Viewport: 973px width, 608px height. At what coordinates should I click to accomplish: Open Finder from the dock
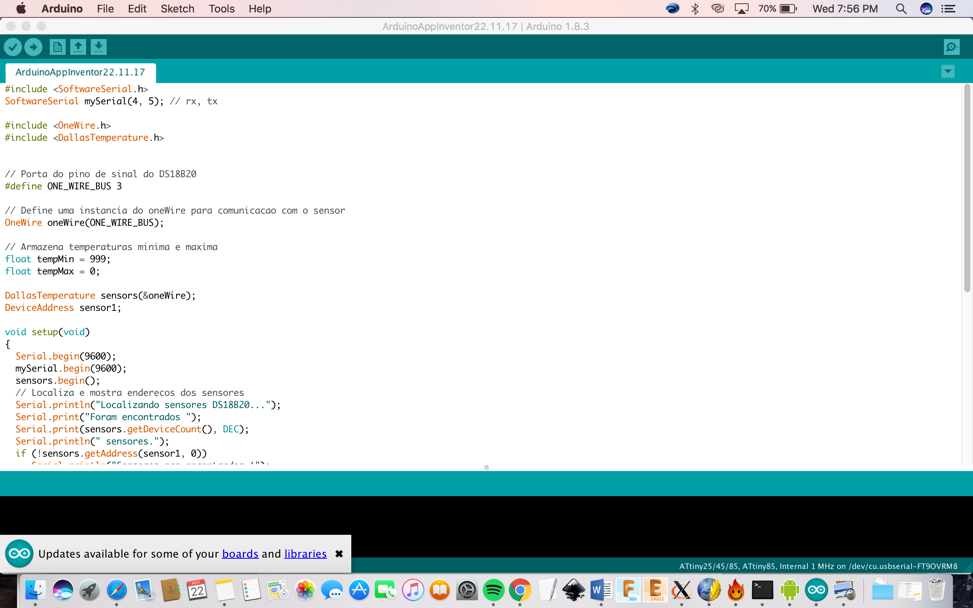pyautogui.click(x=35, y=589)
